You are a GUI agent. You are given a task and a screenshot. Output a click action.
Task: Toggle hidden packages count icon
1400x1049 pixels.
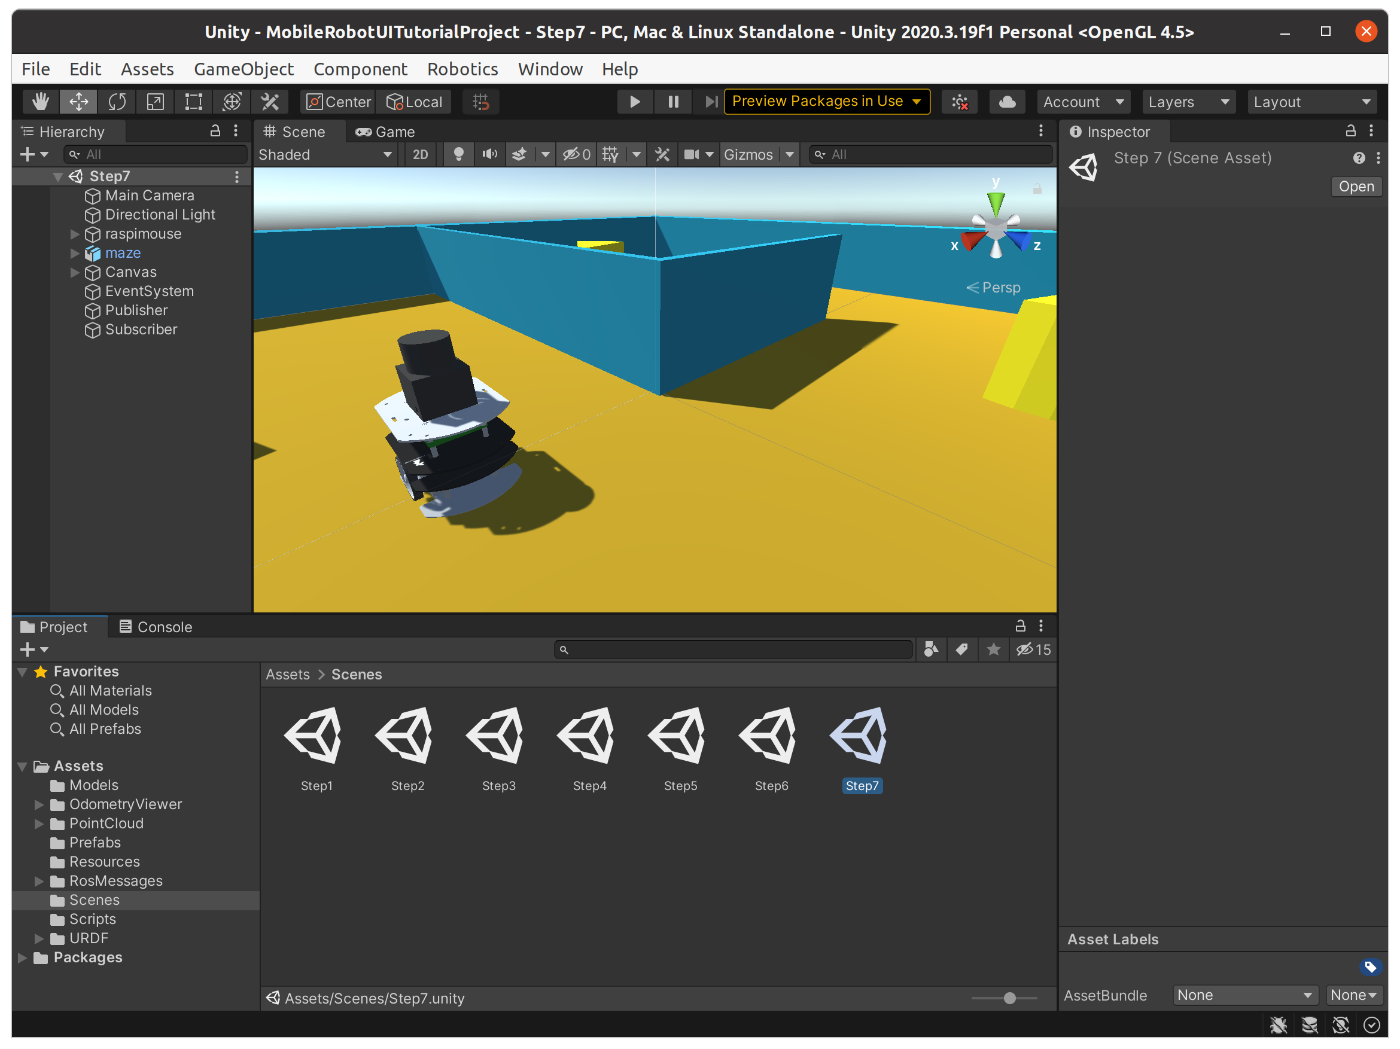point(1034,650)
